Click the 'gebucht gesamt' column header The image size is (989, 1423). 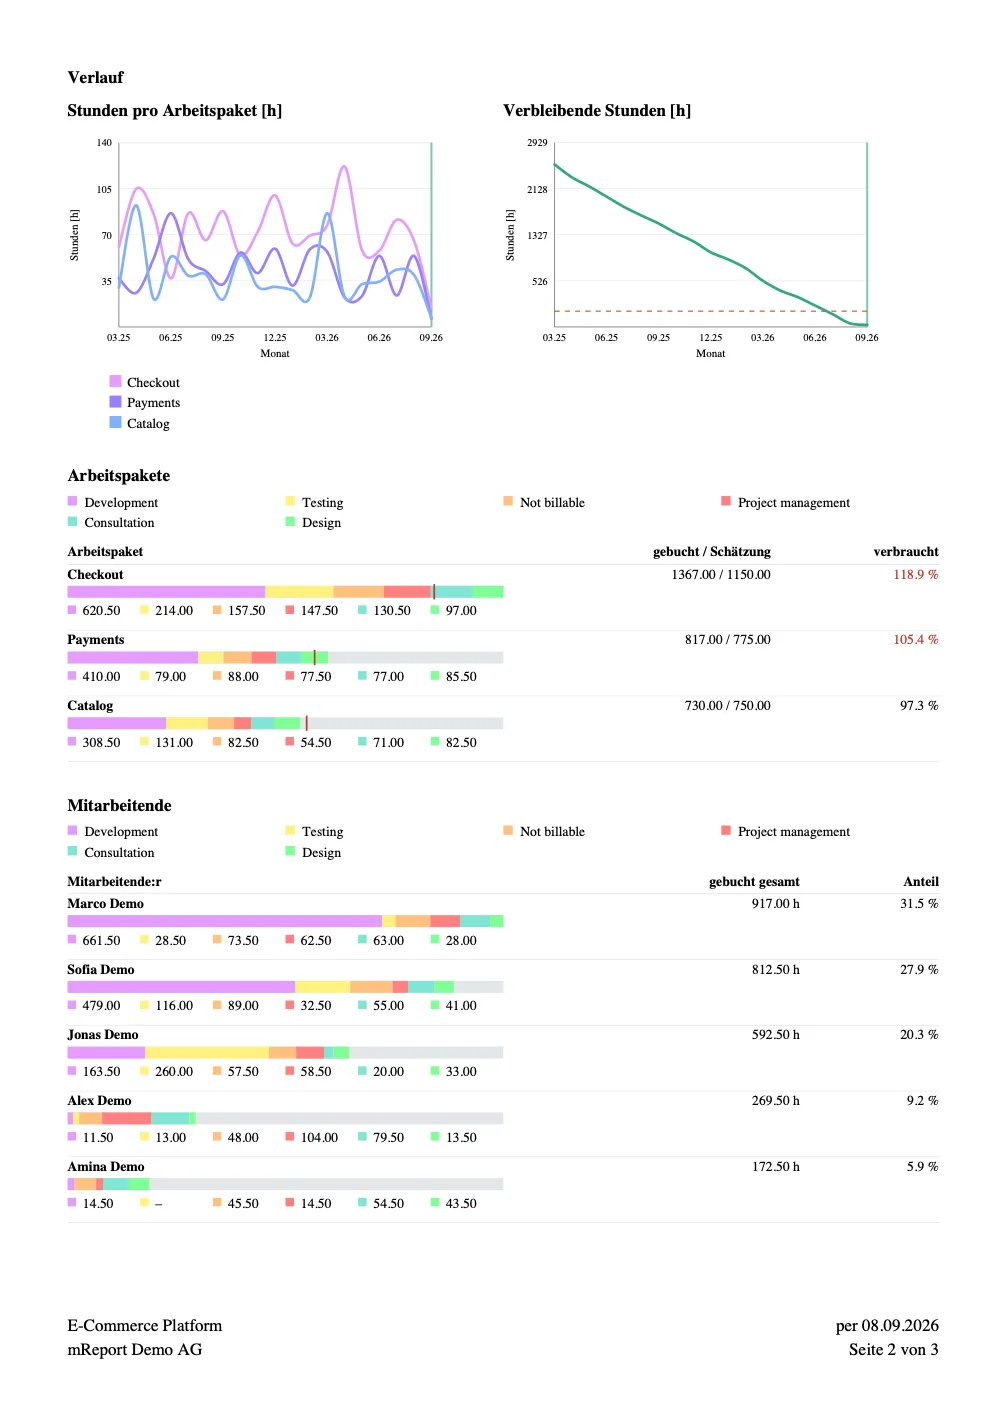click(x=754, y=881)
